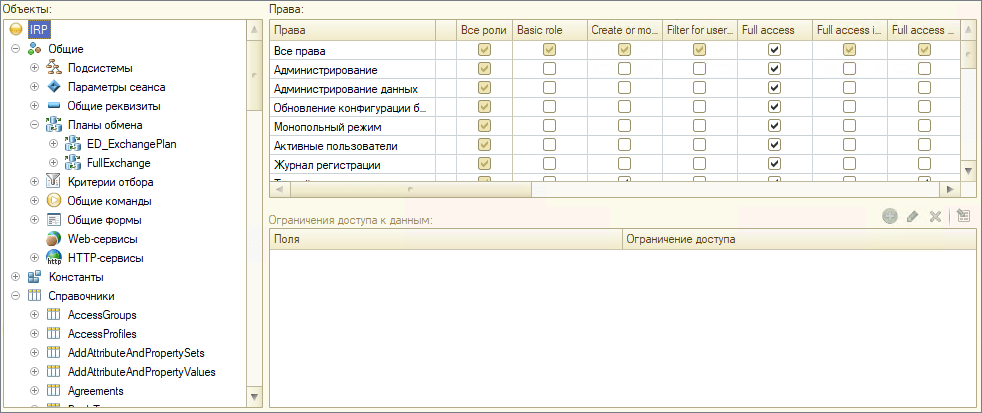
Task: Select the FullExchange exchange plan
Action: click(118, 163)
